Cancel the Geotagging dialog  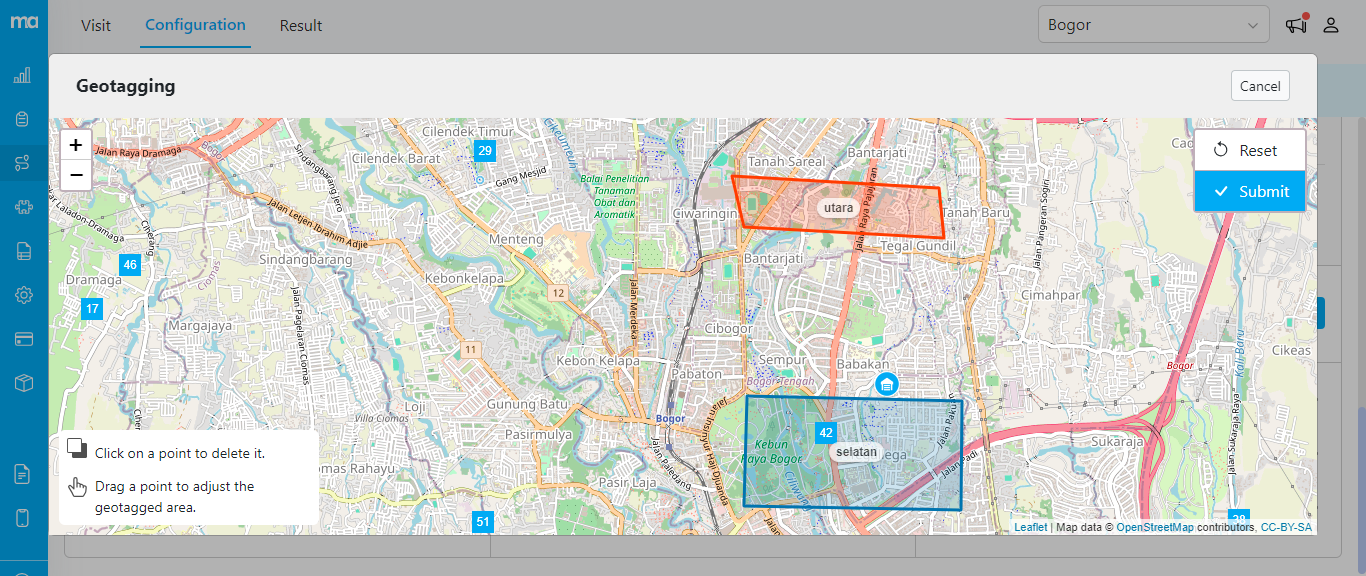tap(1260, 86)
